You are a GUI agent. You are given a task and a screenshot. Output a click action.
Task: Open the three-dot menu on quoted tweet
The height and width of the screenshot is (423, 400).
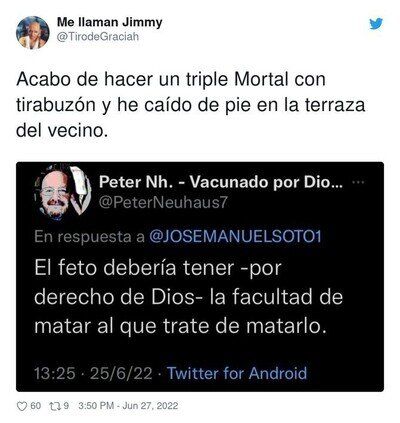(358, 182)
